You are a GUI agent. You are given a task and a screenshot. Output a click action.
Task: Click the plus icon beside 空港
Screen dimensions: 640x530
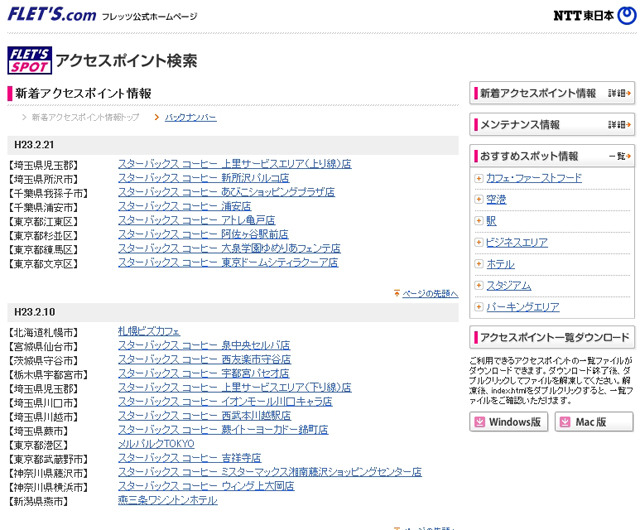479,200
